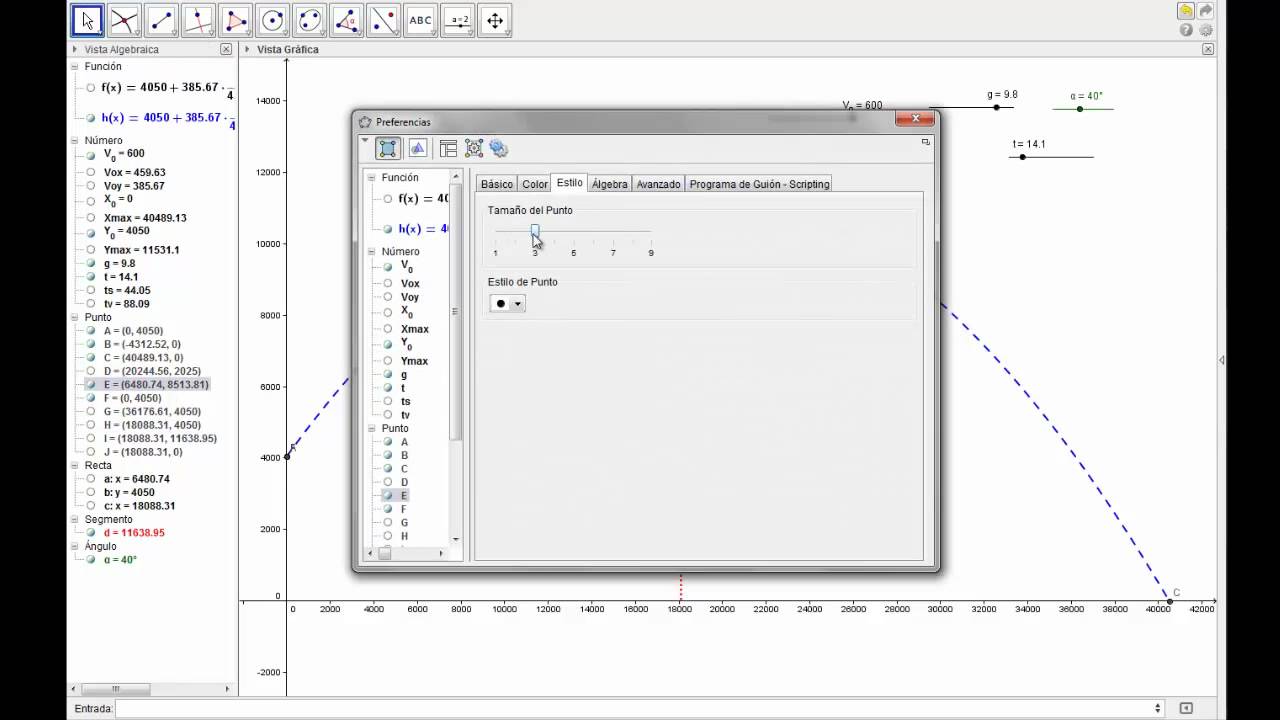This screenshot has height=720, width=1280.
Task: Select d = 11638.95 segment in algebra view
Action: [134, 533]
